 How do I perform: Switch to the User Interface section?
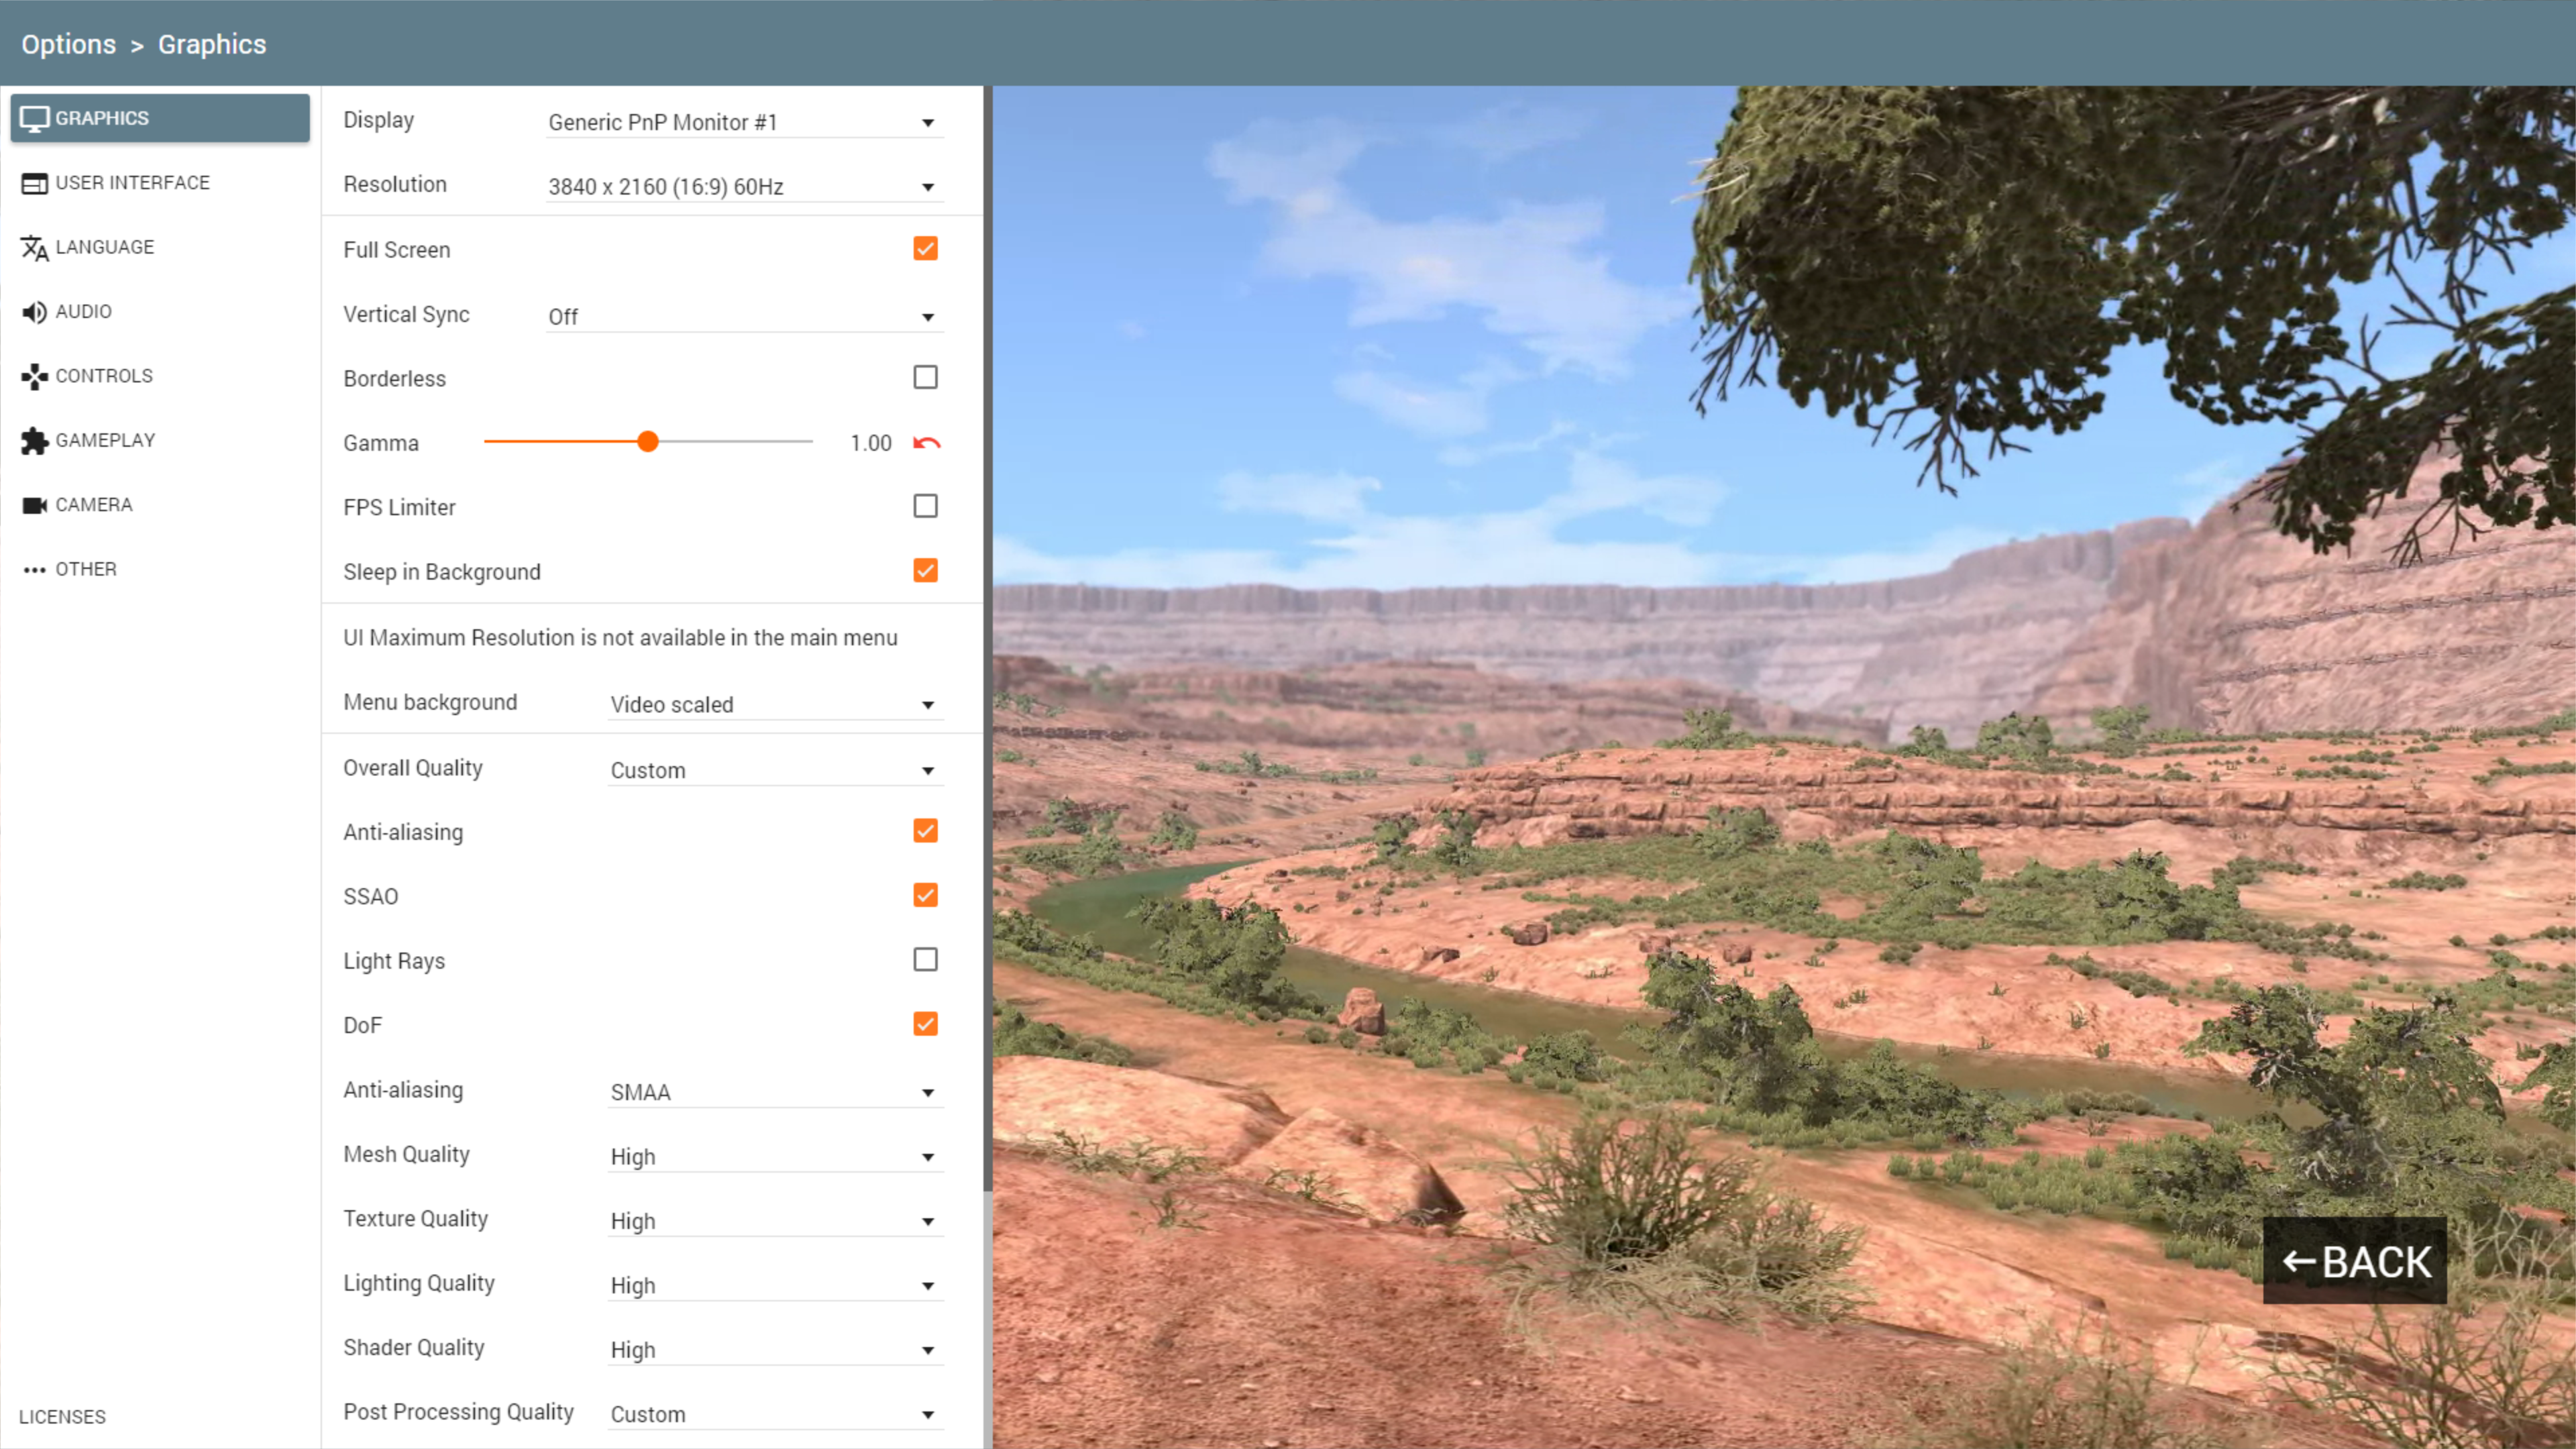pyautogui.click(x=160, y=183)
